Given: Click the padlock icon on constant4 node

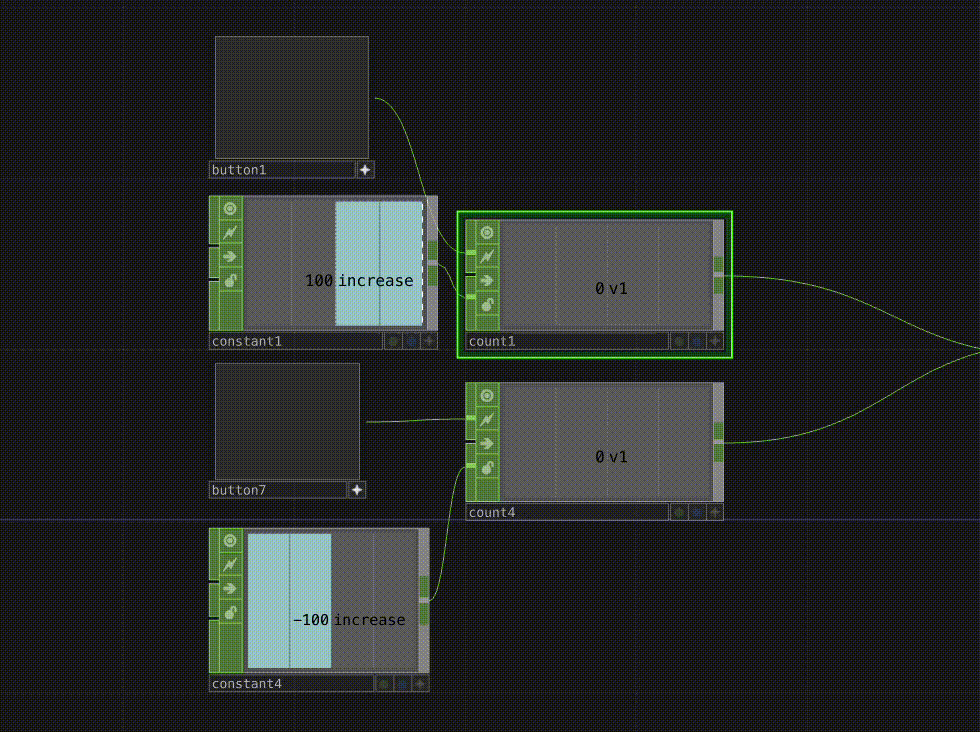Looking at the screenshot, I should pos(229,613).
